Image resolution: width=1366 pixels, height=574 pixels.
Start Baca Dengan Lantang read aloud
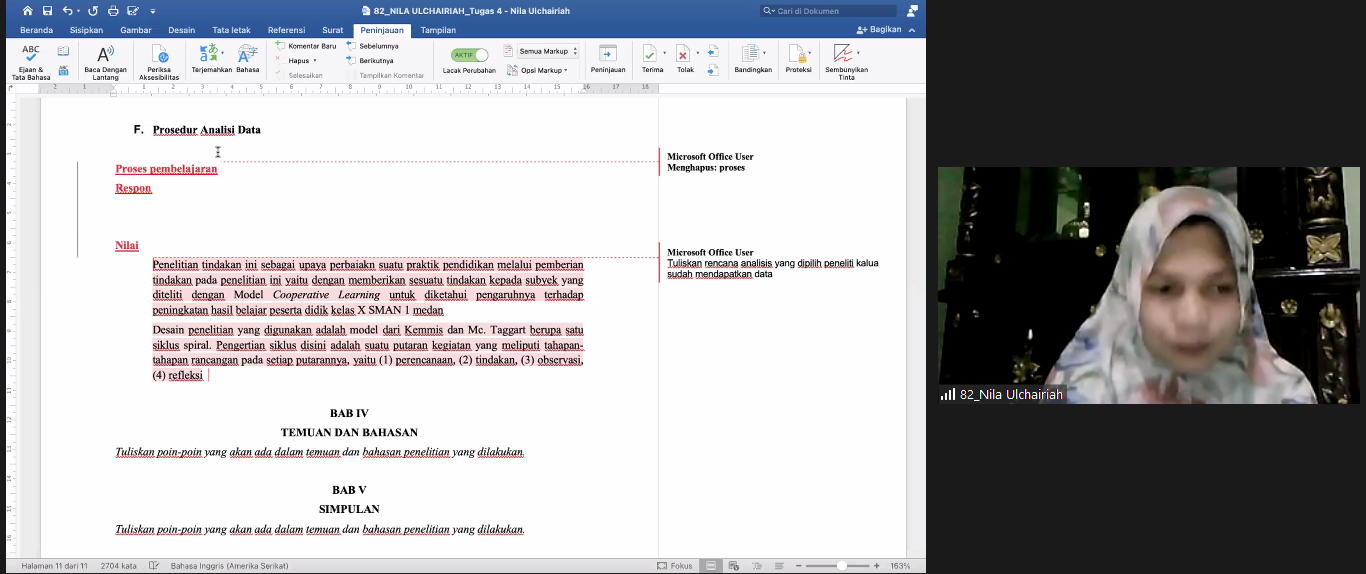tap(105, 61)
